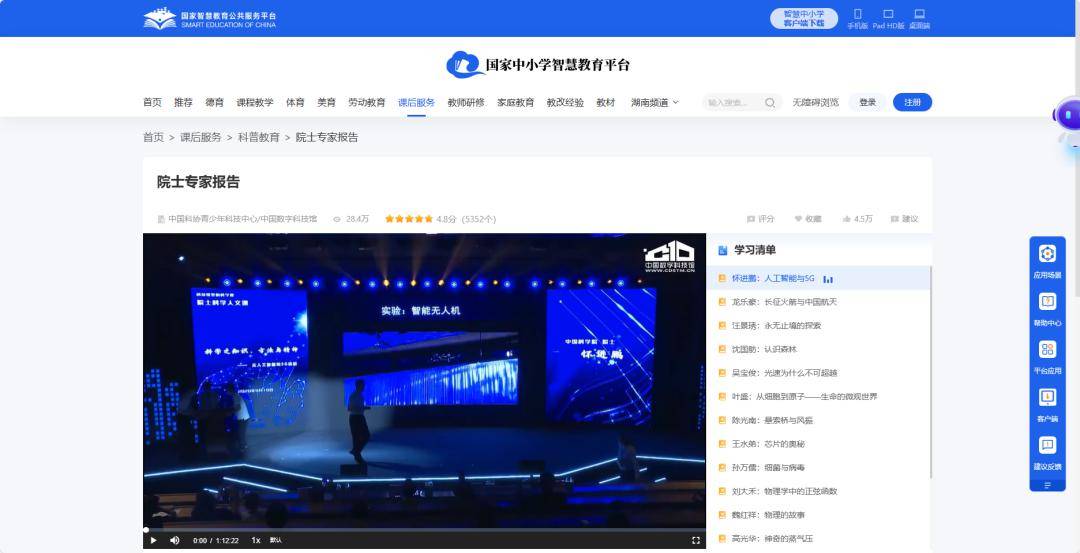The height and width of the screenshot is (553, 1080).
Task: Click the search magnifier icon
Action: [x=770, y=103]
